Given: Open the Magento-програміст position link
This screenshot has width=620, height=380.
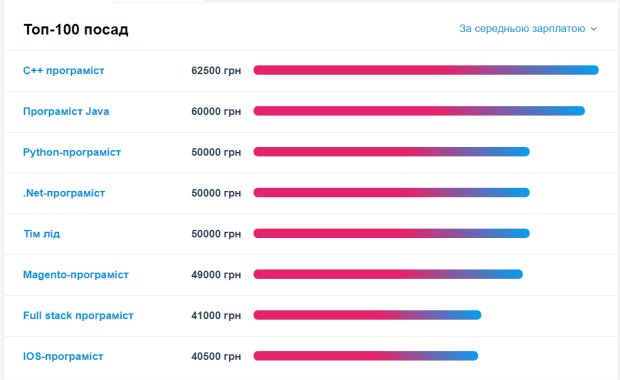Looking at the screenshot, I should pyautogui.click(x=76, y=274).
